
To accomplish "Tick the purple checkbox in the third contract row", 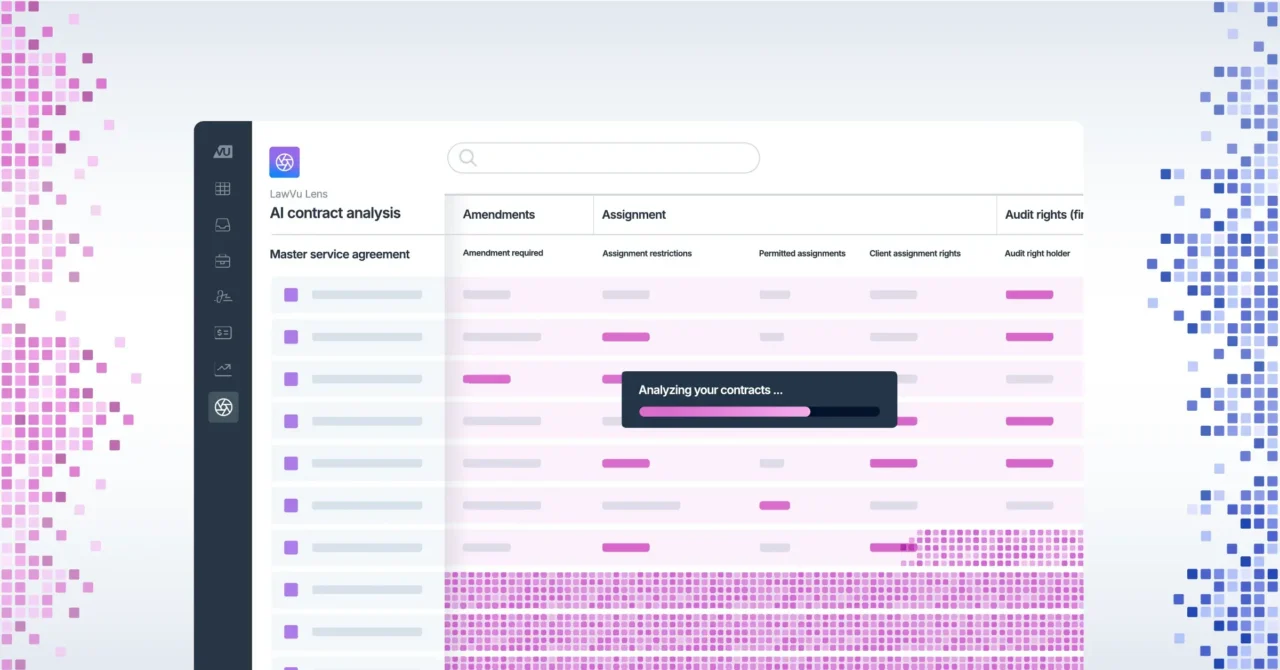I will [291, 379].
